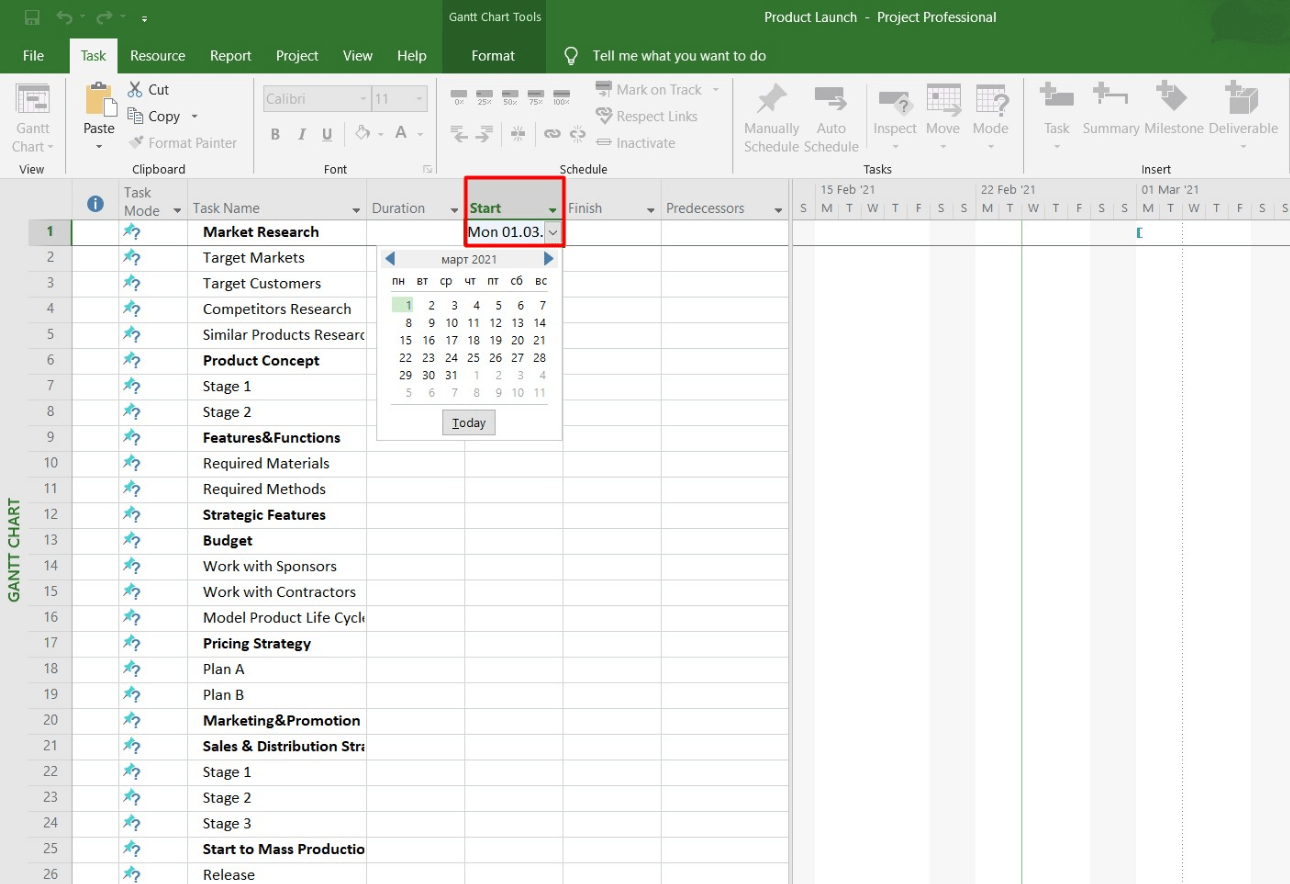Switch to the Project tab

[x=297, y=56]
